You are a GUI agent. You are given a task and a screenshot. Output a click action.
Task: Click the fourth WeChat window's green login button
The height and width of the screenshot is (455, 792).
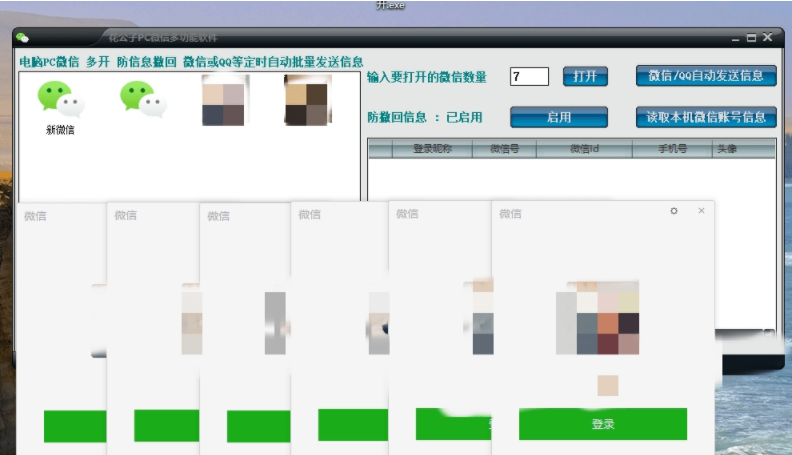(353, 425)
